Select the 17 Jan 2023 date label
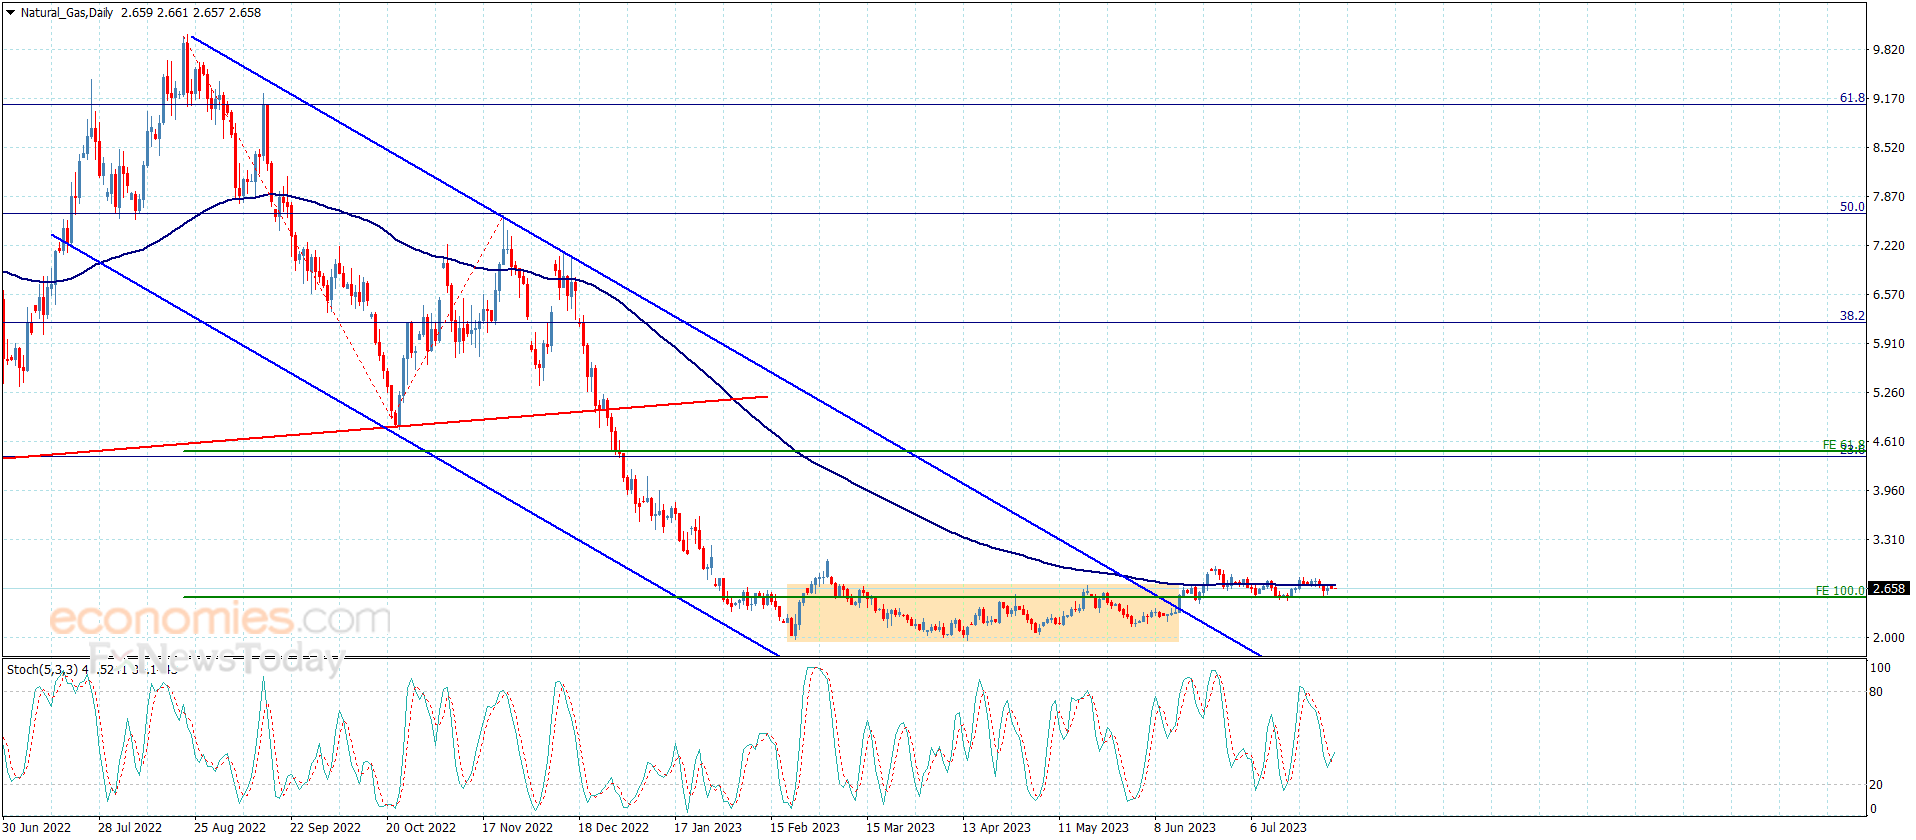 click(x=708, y=827)
